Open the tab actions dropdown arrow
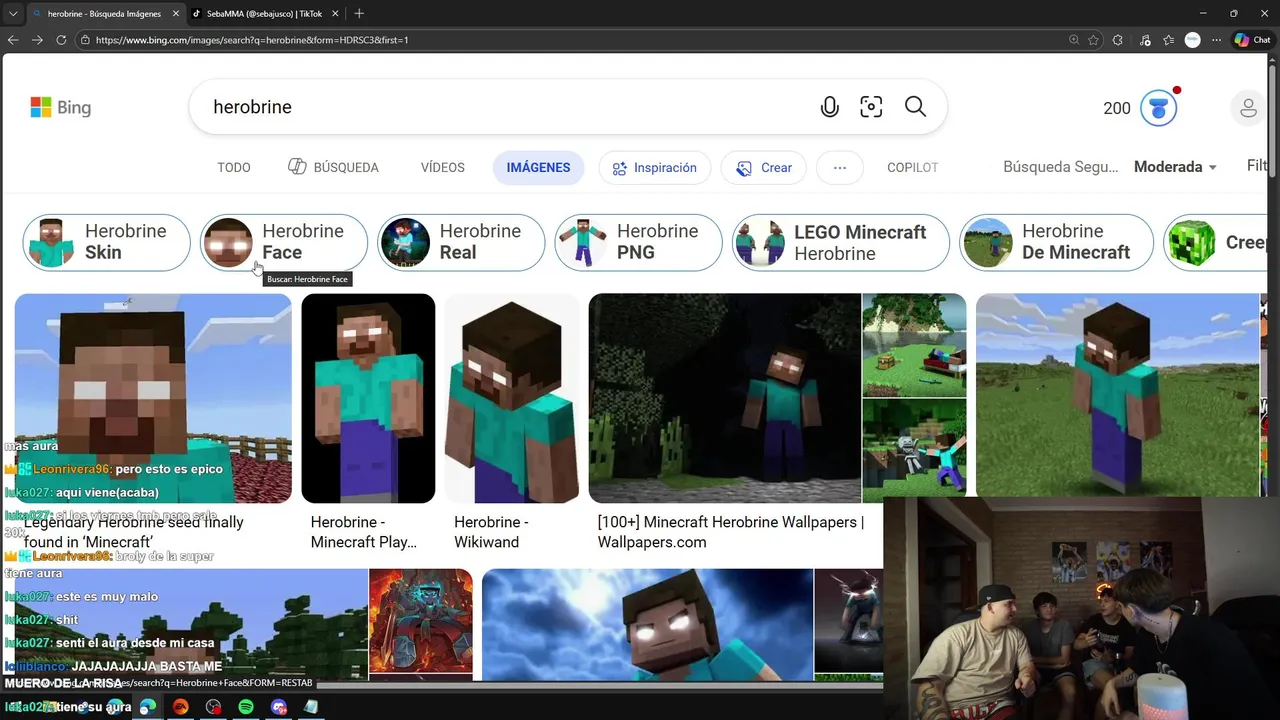The width and height of the screenshot is (1280, 720). point(13,14)
